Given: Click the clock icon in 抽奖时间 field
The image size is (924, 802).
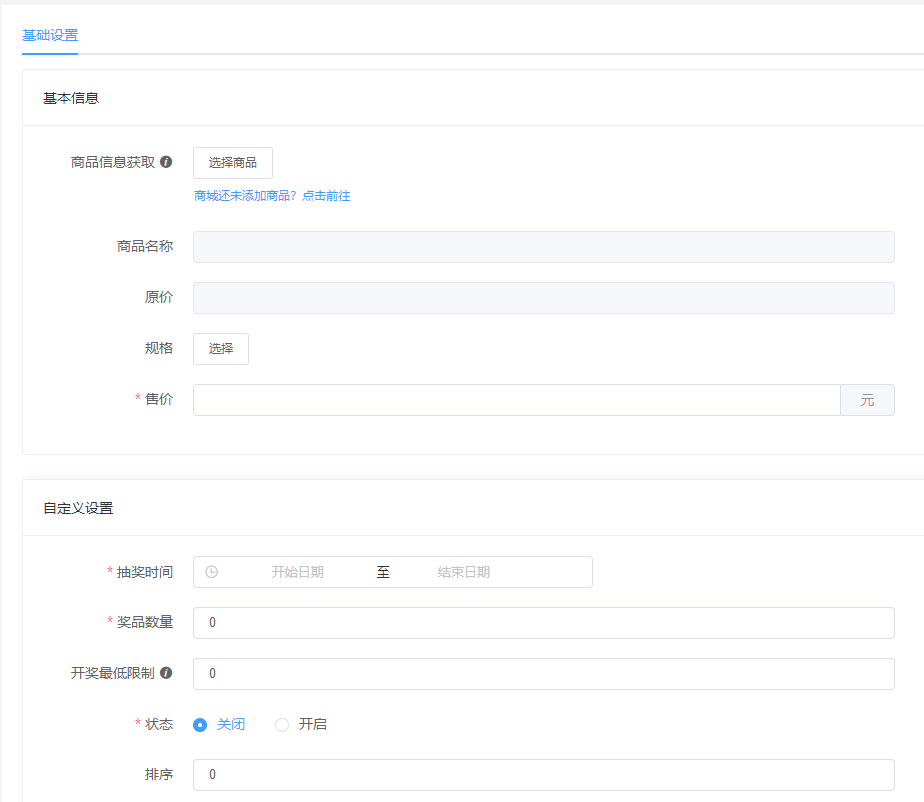Looking at the screenshot, I should pyautogui.click(x=211, y=572).
